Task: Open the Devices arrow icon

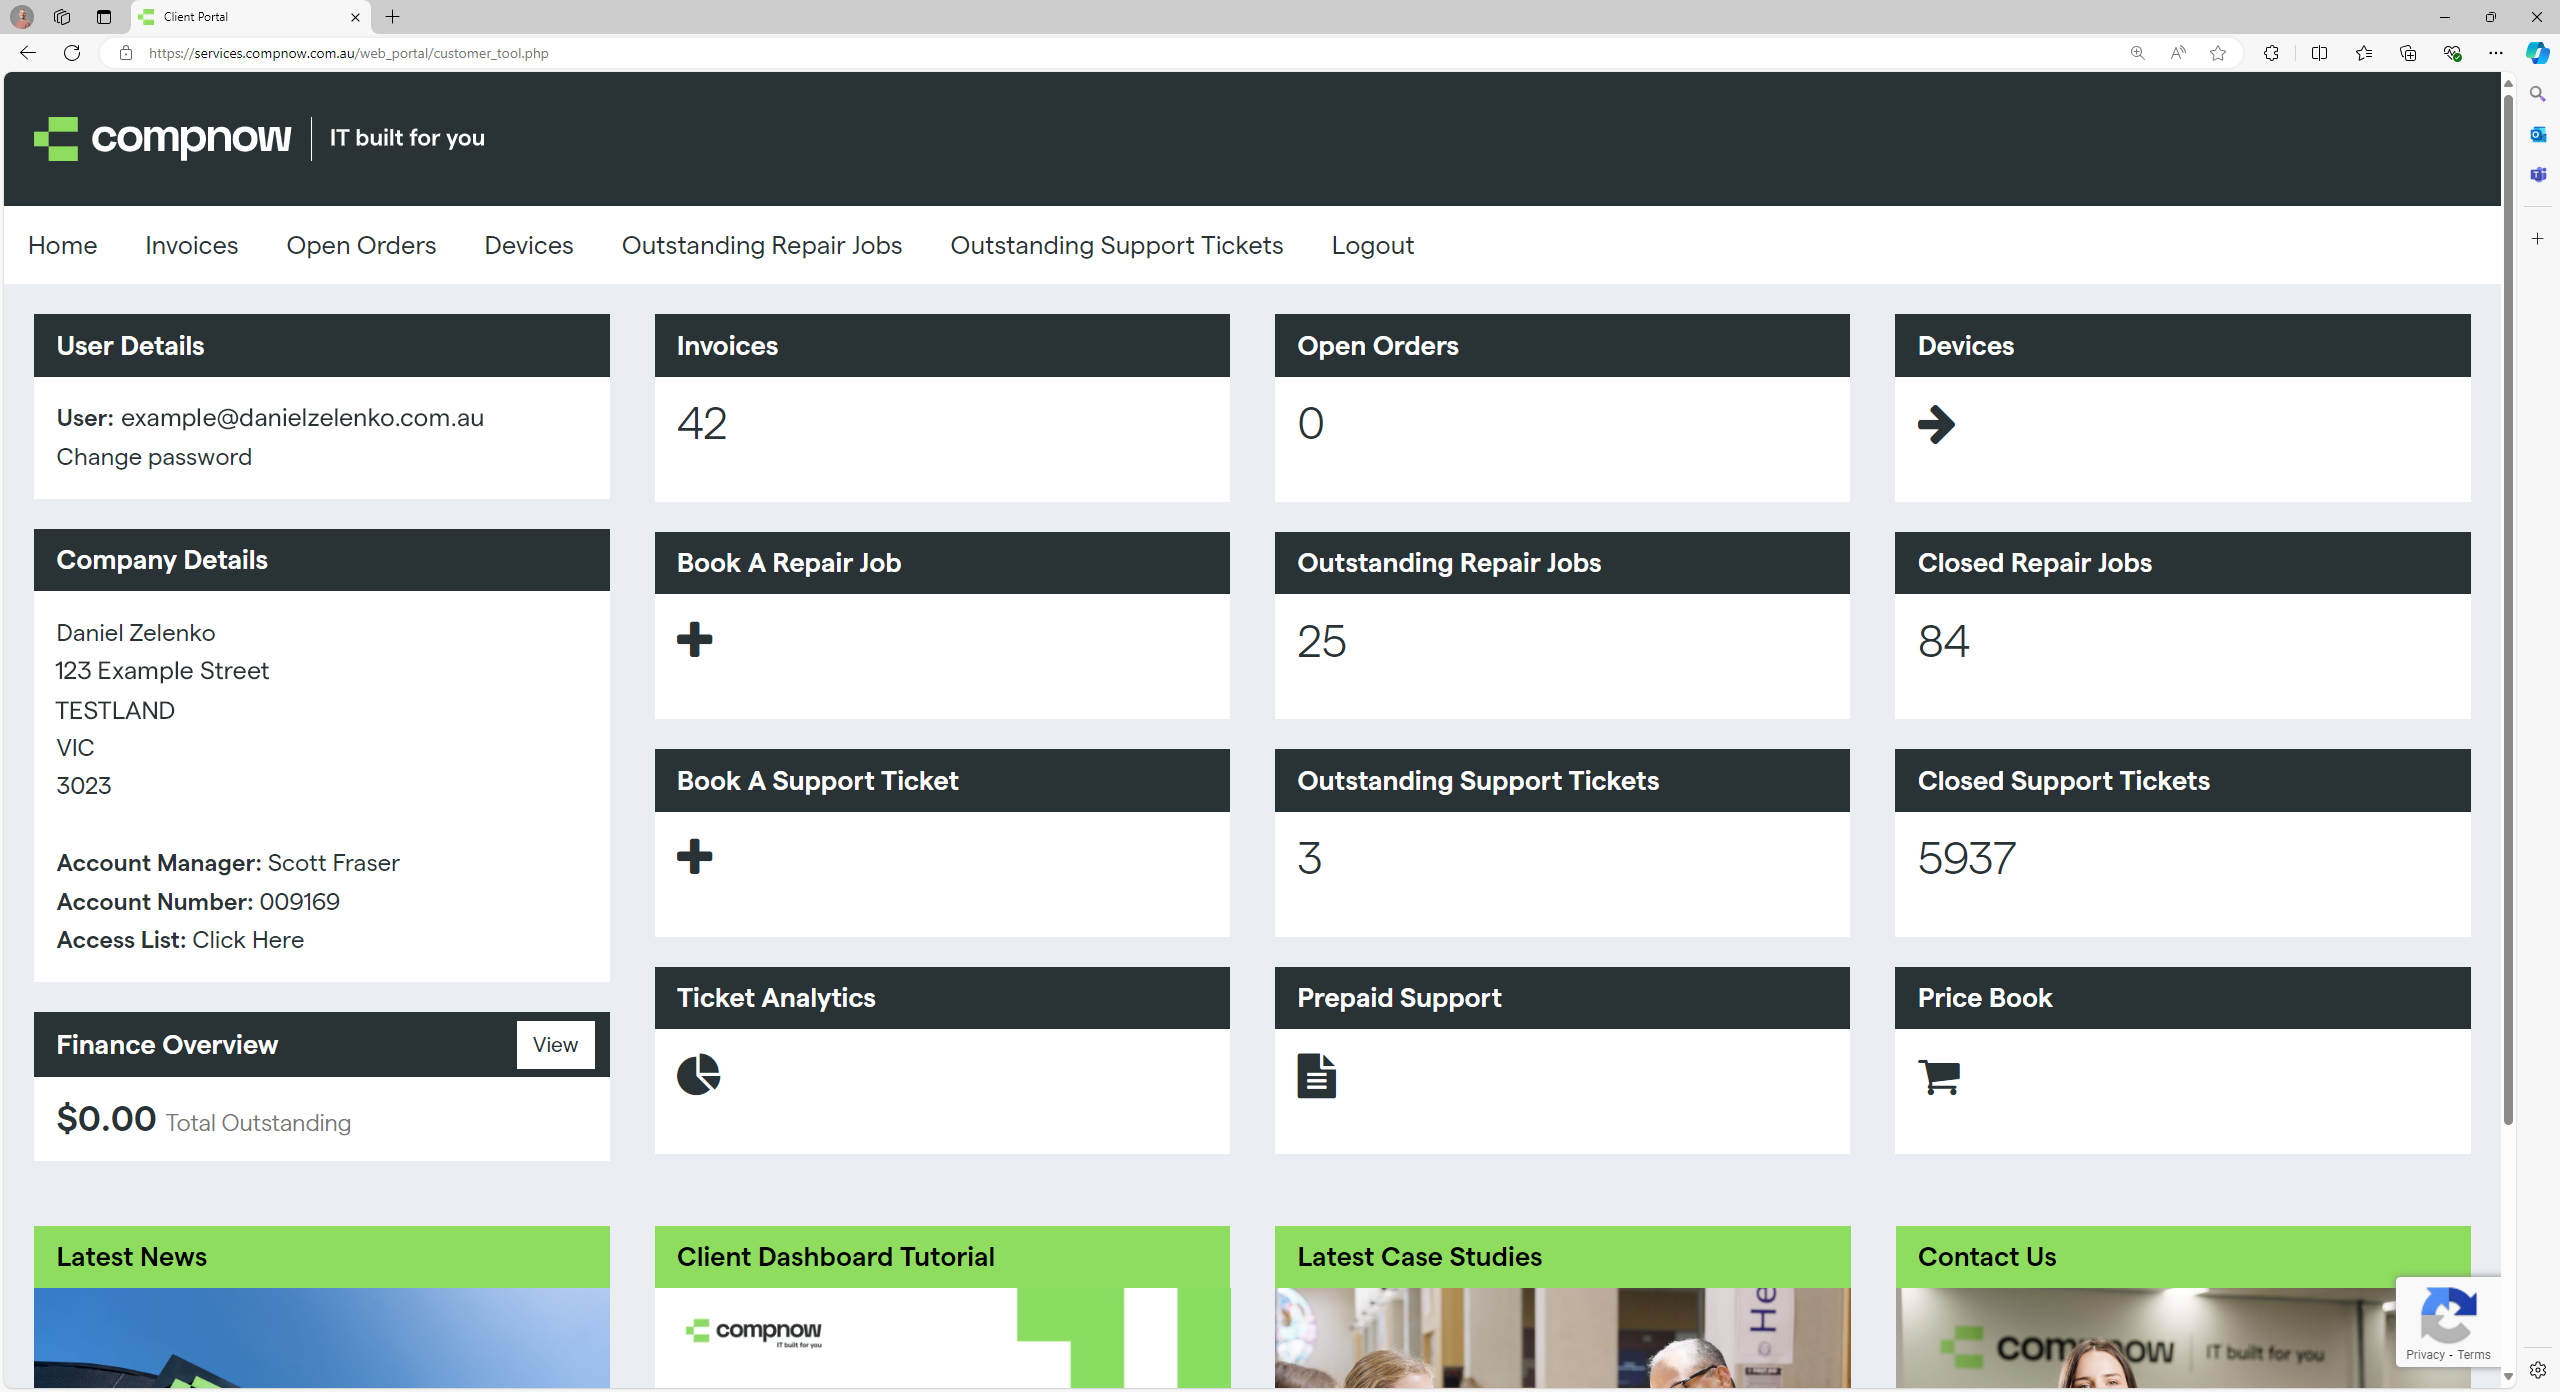Action: pos(1936,424)
